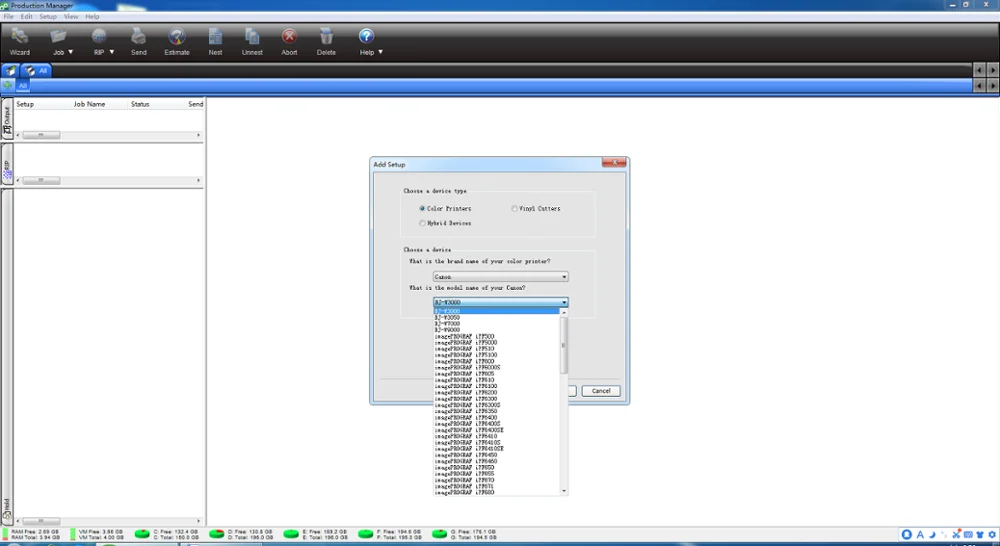
Task: Click the E drive disk usage icon
Action: tap(291, 534)
